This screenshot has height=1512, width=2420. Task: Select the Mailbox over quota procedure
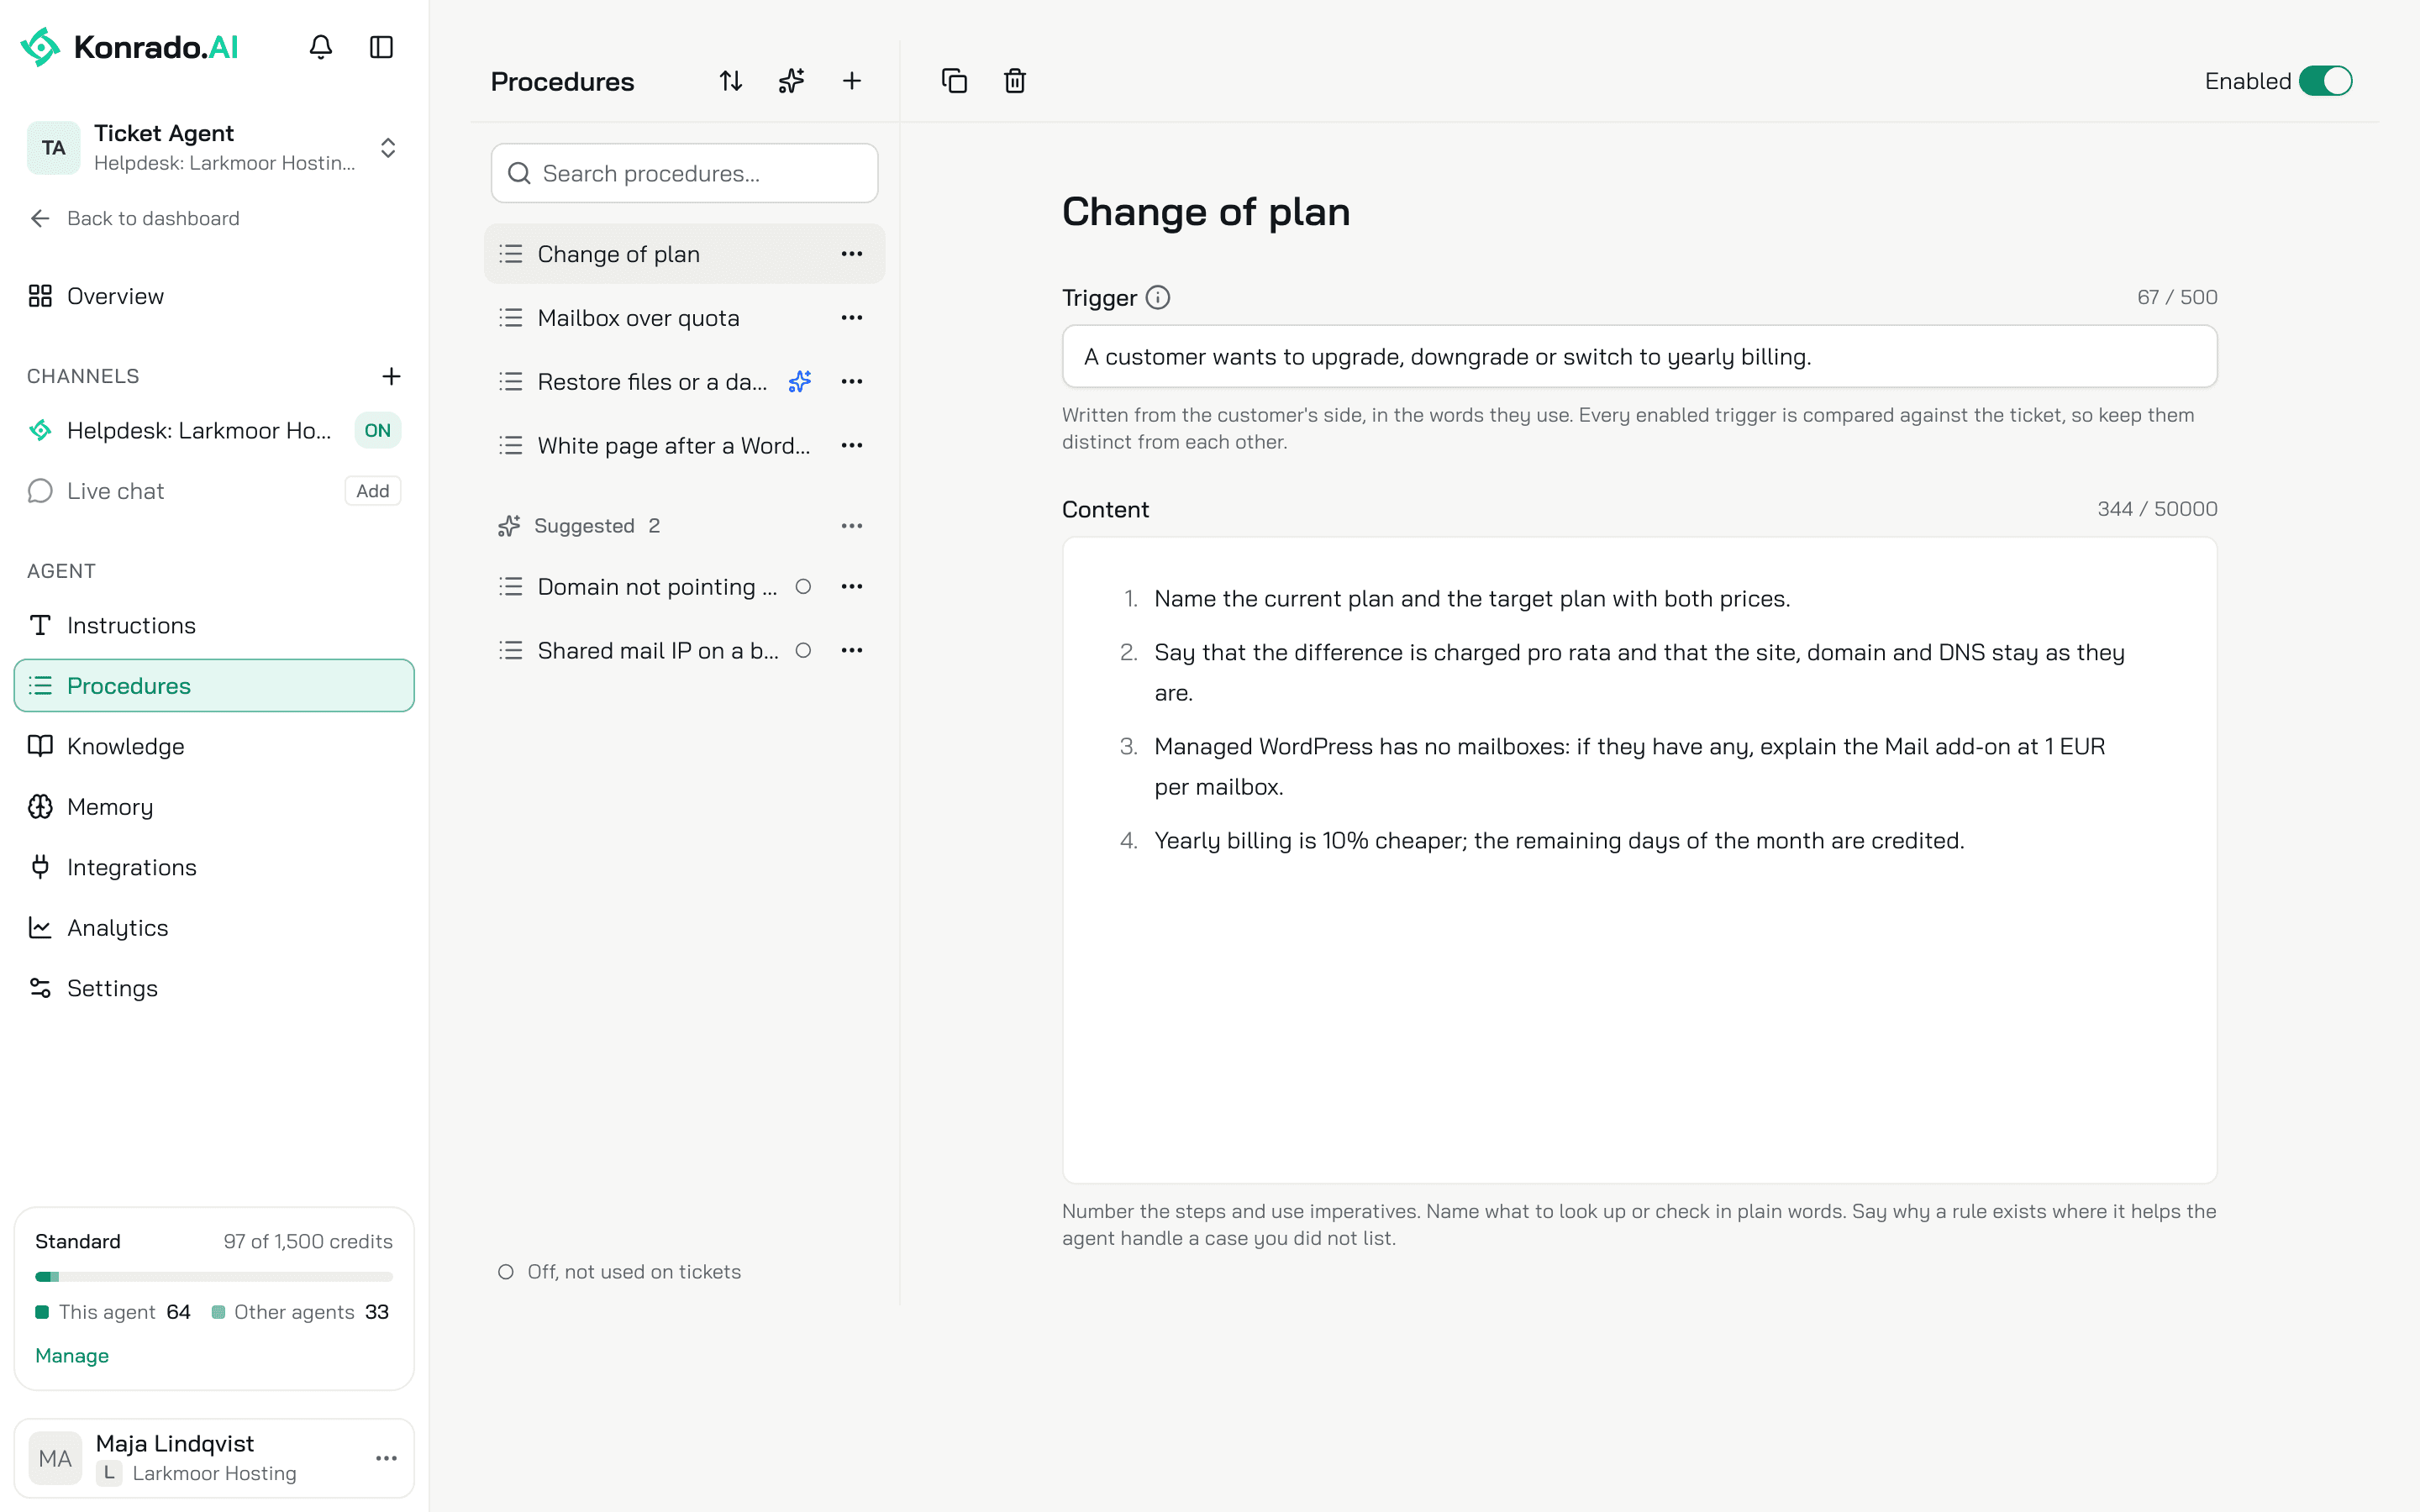[x=684, y=318]
